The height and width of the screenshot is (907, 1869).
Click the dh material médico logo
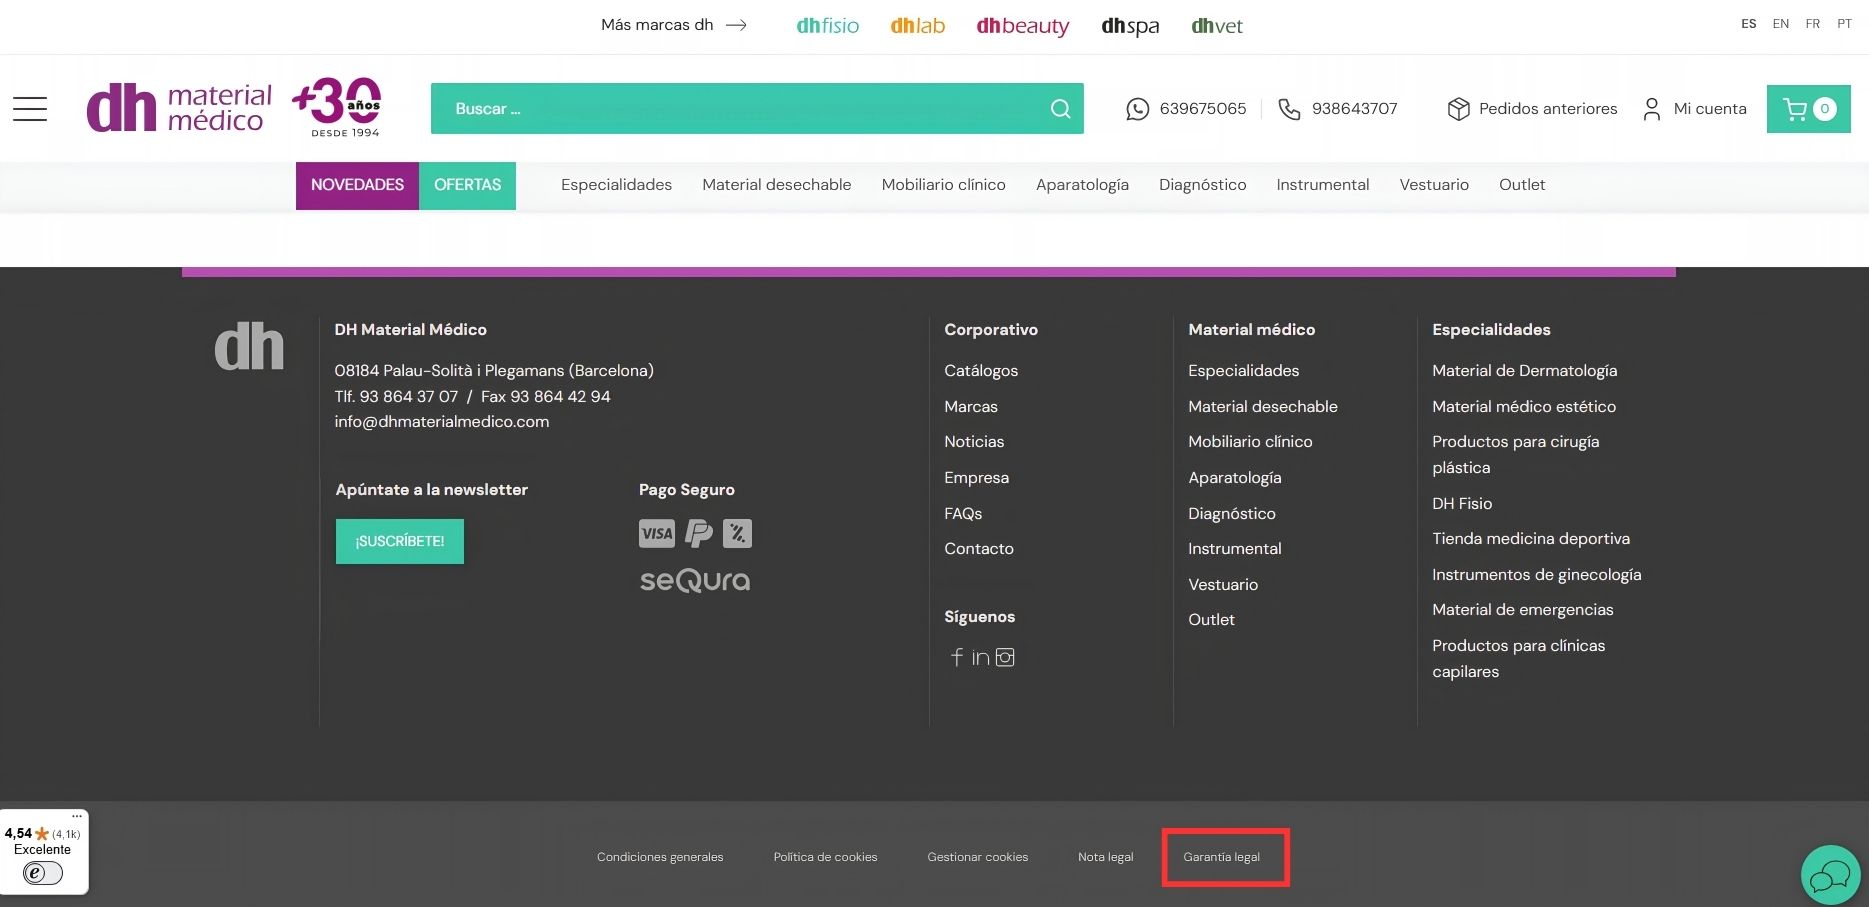(179, 108)
